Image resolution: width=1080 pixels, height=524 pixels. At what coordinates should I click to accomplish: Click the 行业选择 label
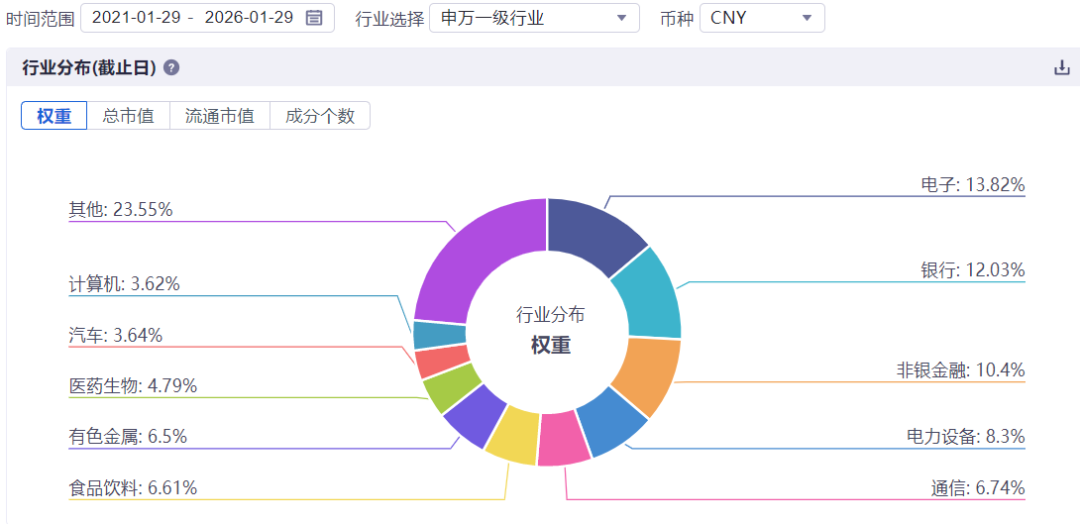[388, 19]
